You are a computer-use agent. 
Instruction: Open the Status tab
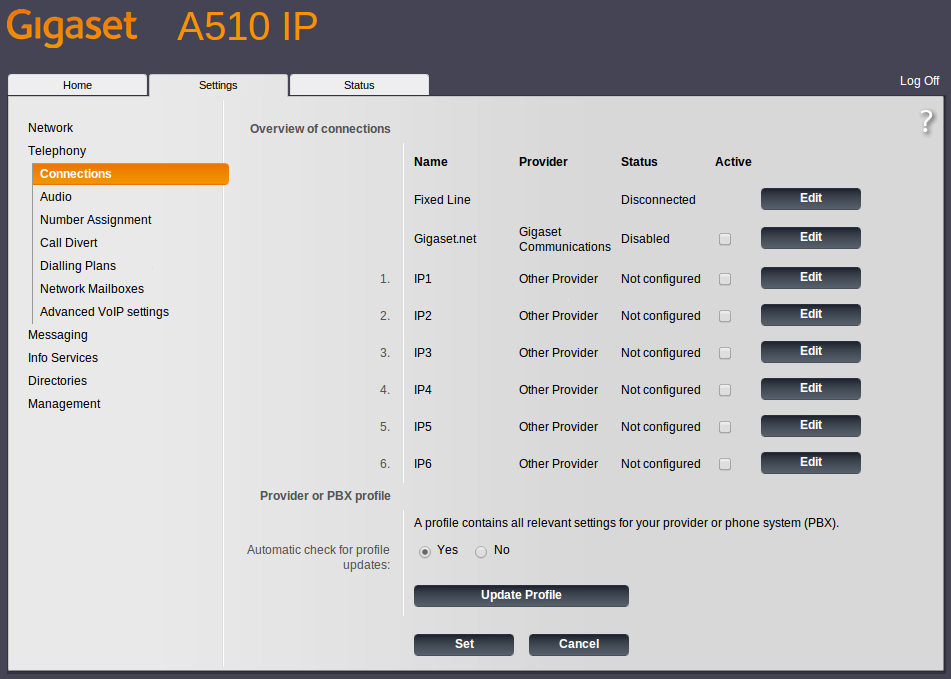pos(359,85)
